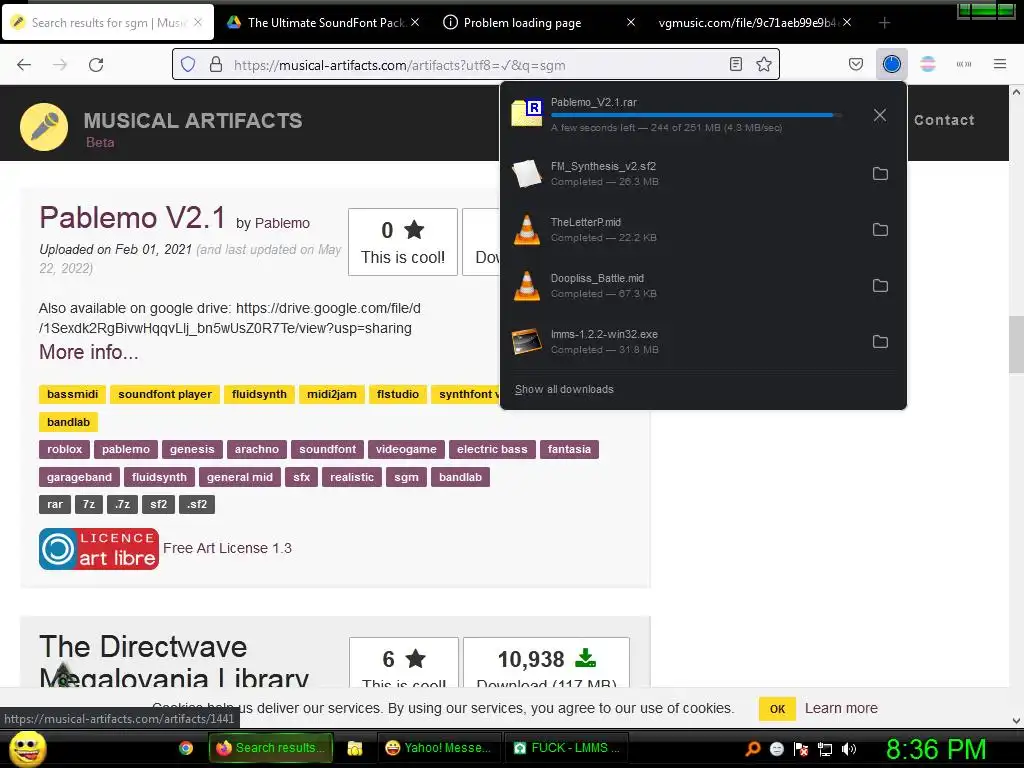View site padlock security info

pos(216,65)
